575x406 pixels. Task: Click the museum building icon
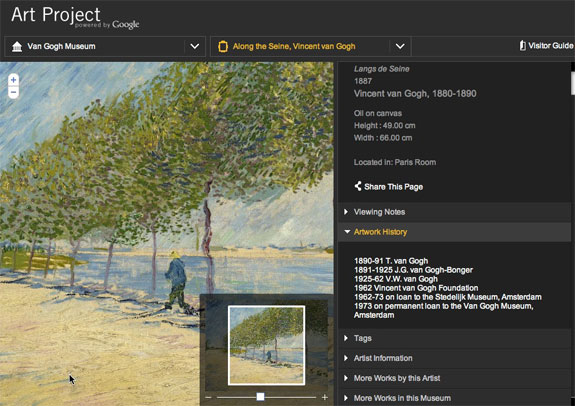17,47
